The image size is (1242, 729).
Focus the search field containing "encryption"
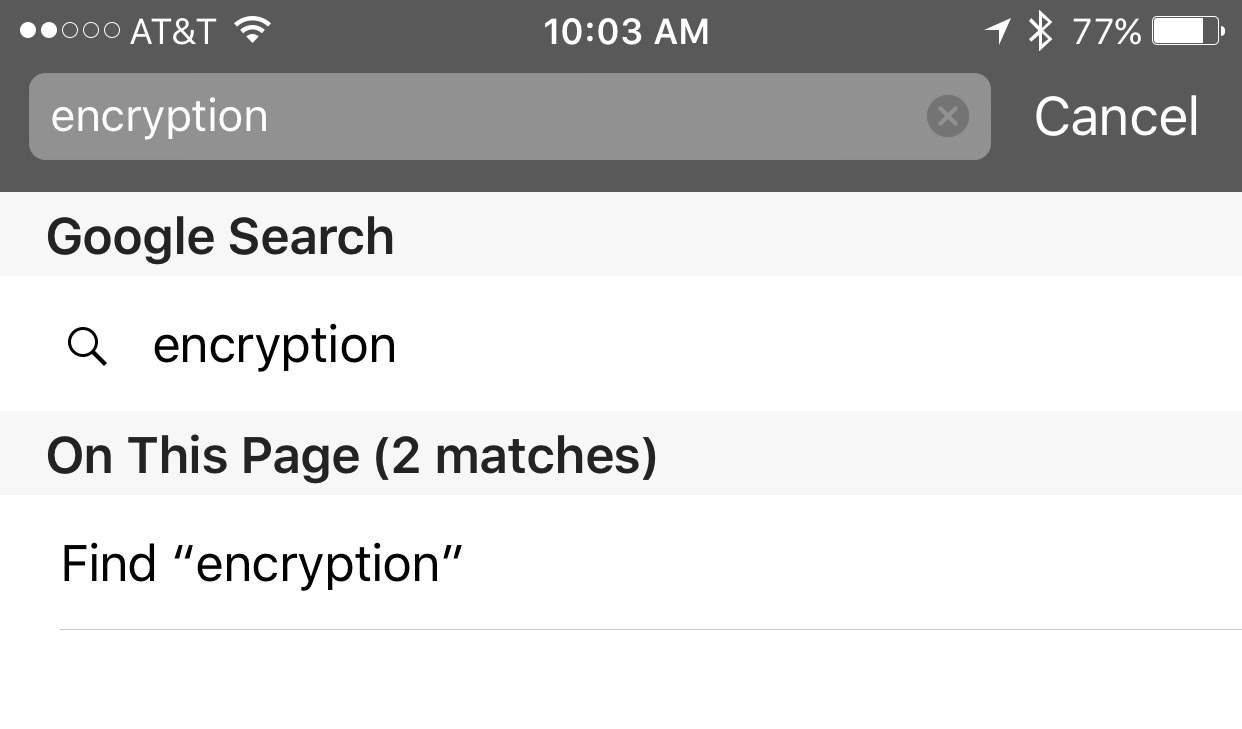pos(480,117)
